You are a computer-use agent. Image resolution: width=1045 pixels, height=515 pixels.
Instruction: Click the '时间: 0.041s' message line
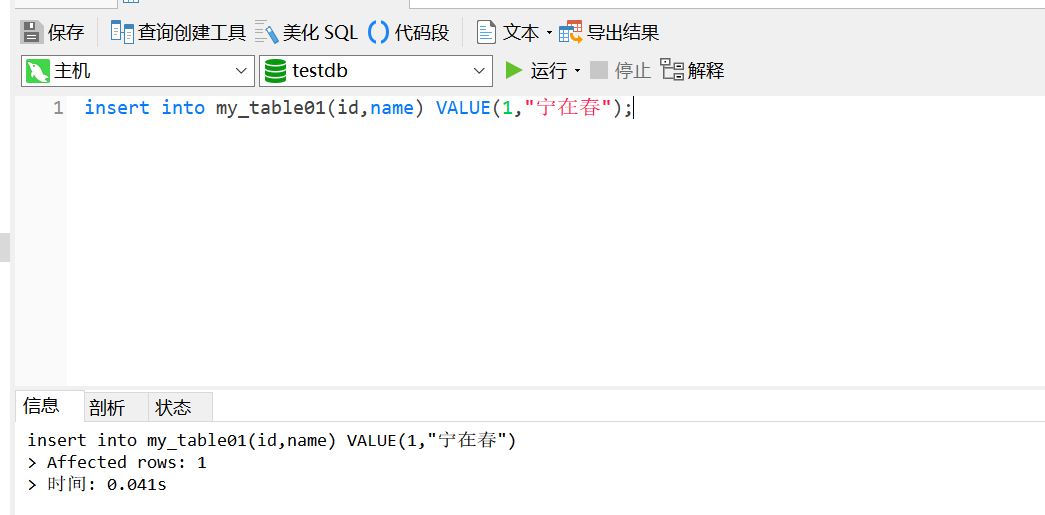[97, 484]
